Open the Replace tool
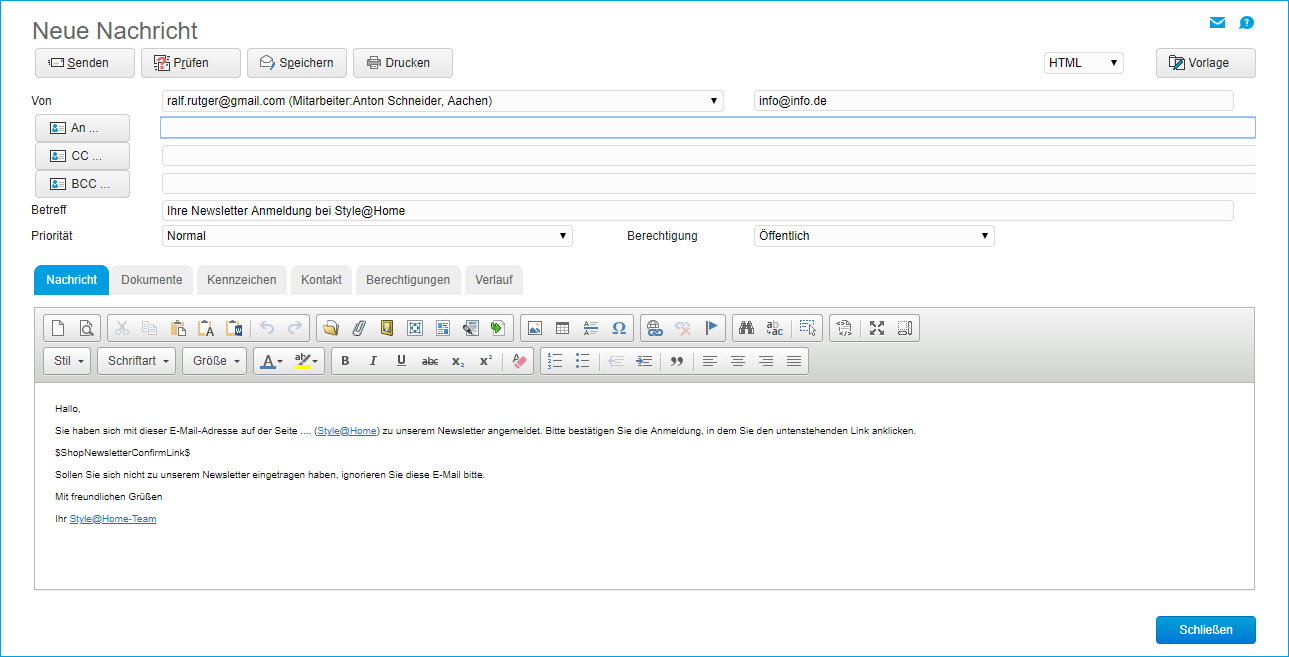This screenshot has height=657, width=1289. [774, 328]
